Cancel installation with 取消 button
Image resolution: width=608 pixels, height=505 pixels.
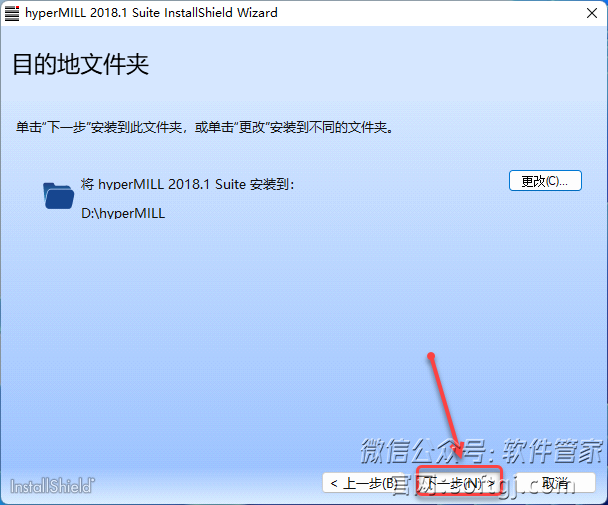(555, 483)
